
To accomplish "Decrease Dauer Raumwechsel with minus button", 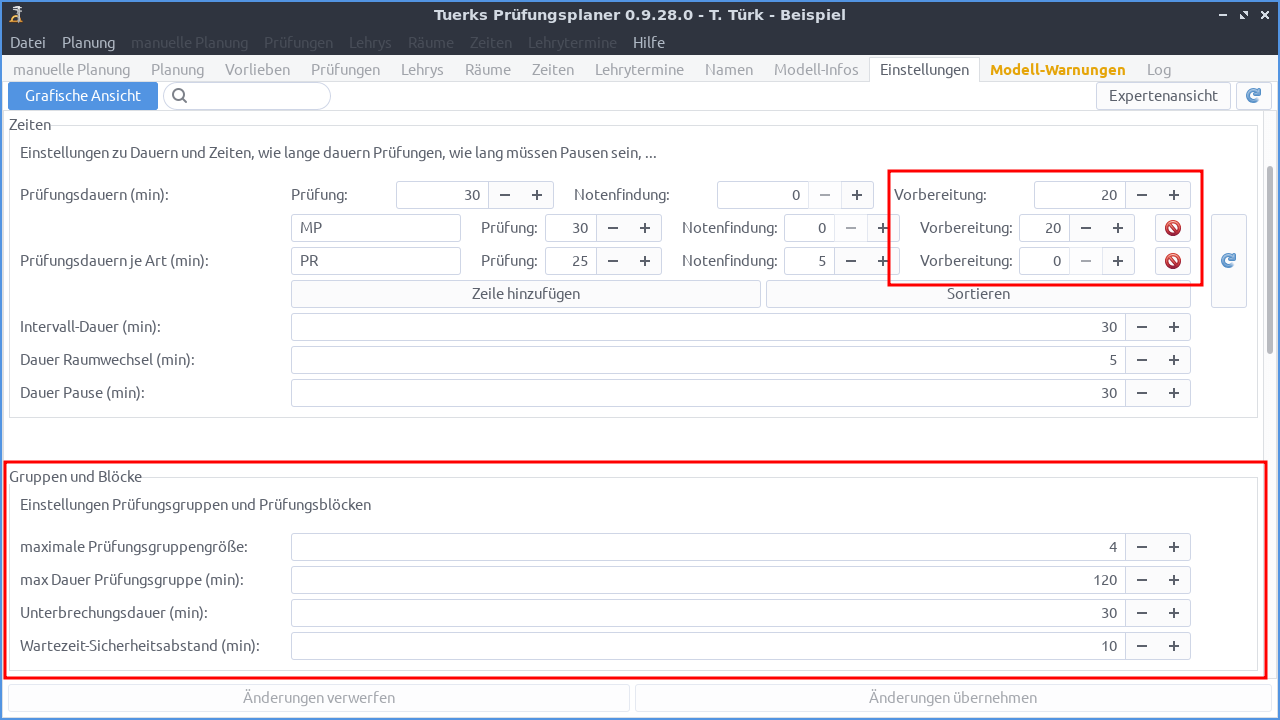I will click(x=1142, y=360).
